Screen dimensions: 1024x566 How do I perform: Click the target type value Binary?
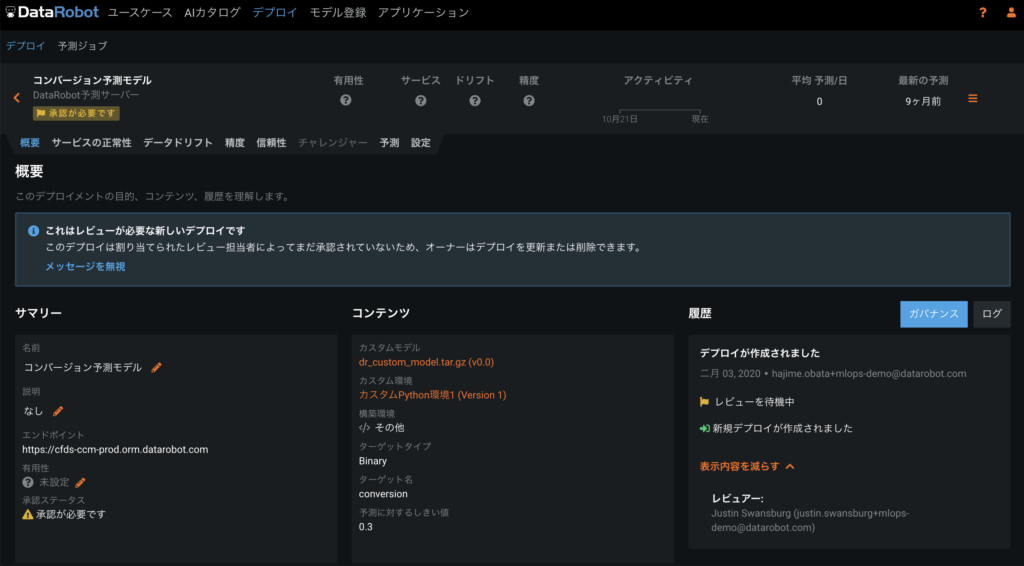[x=373, y=461]
